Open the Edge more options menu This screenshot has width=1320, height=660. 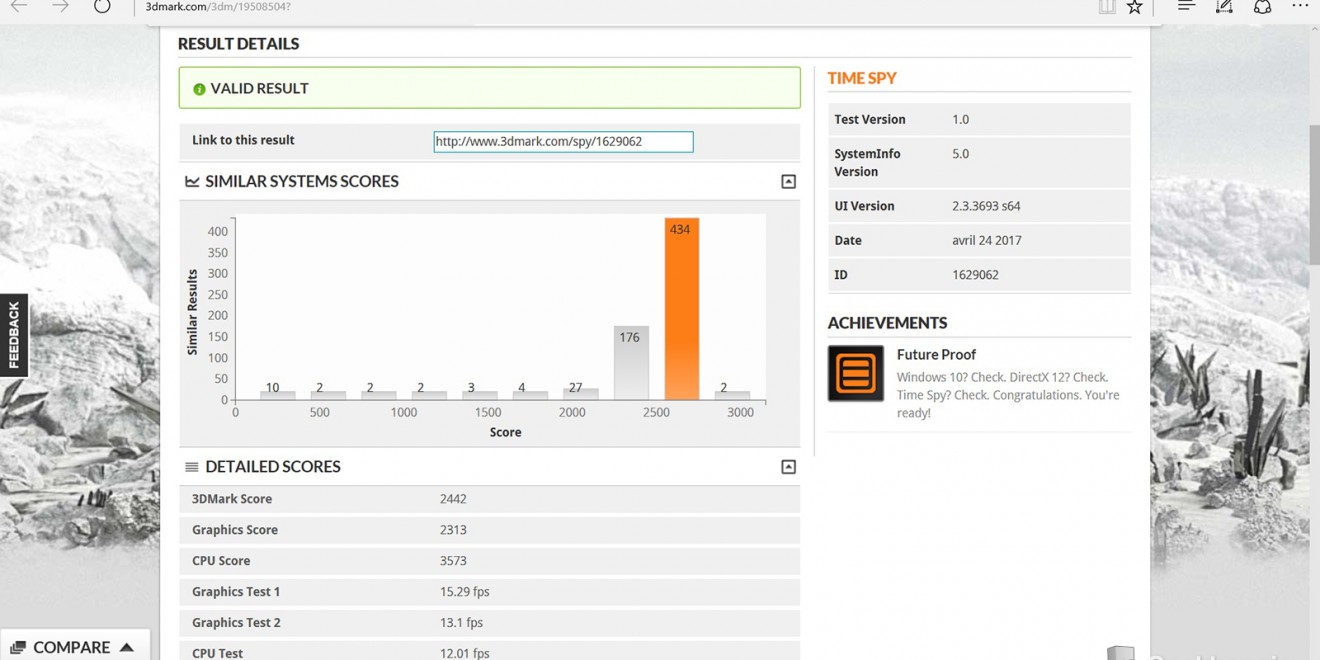(1299, 6)
